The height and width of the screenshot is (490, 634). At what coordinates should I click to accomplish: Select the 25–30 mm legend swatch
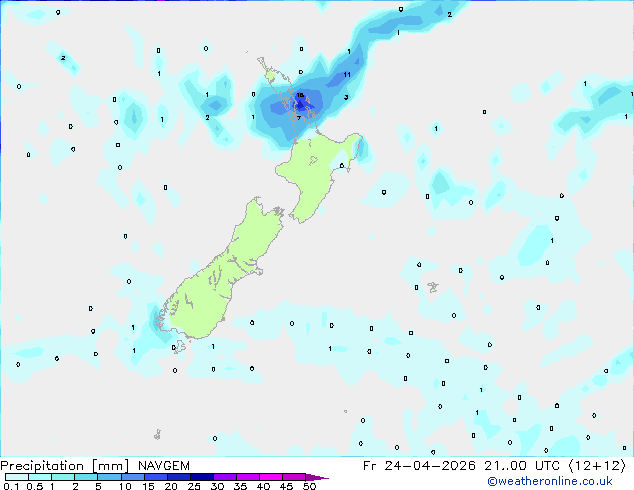[202, 477]
